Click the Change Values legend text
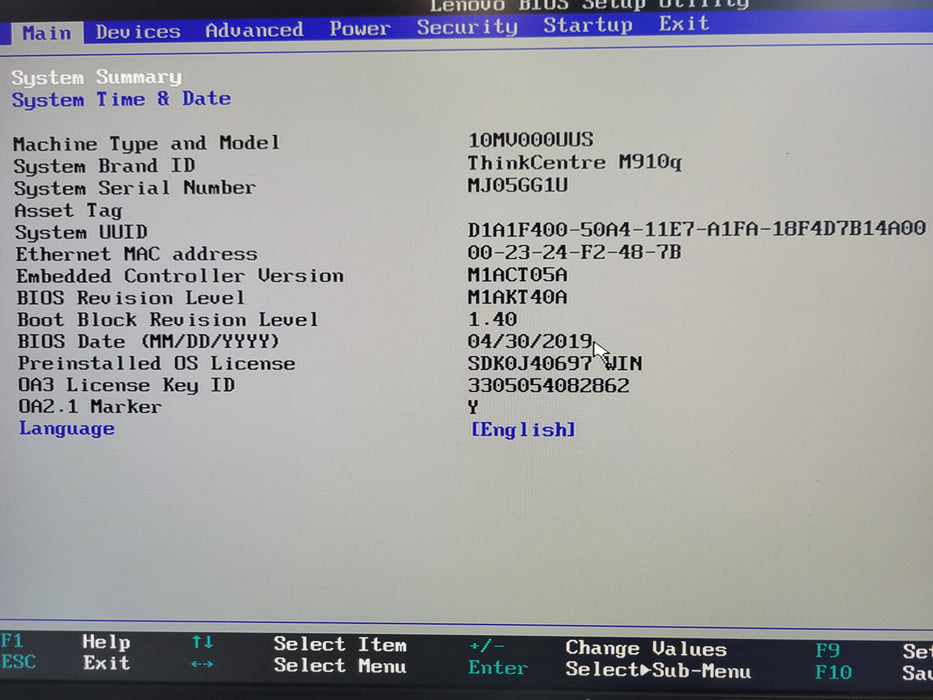This screenshot has width=933, height=700. coord(646,649)
